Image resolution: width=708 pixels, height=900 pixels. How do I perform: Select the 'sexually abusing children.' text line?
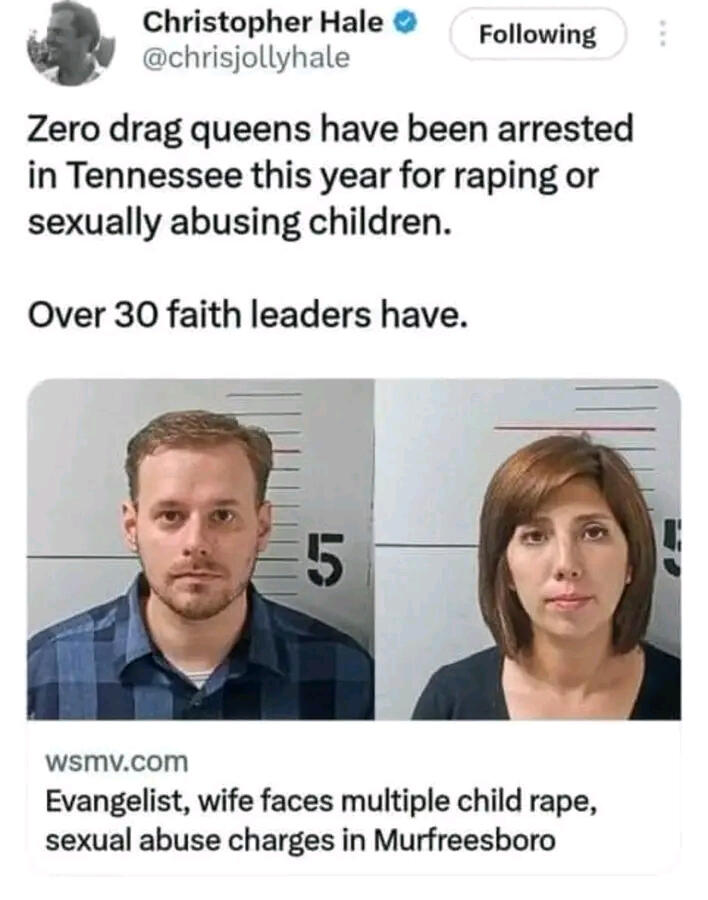240,223
